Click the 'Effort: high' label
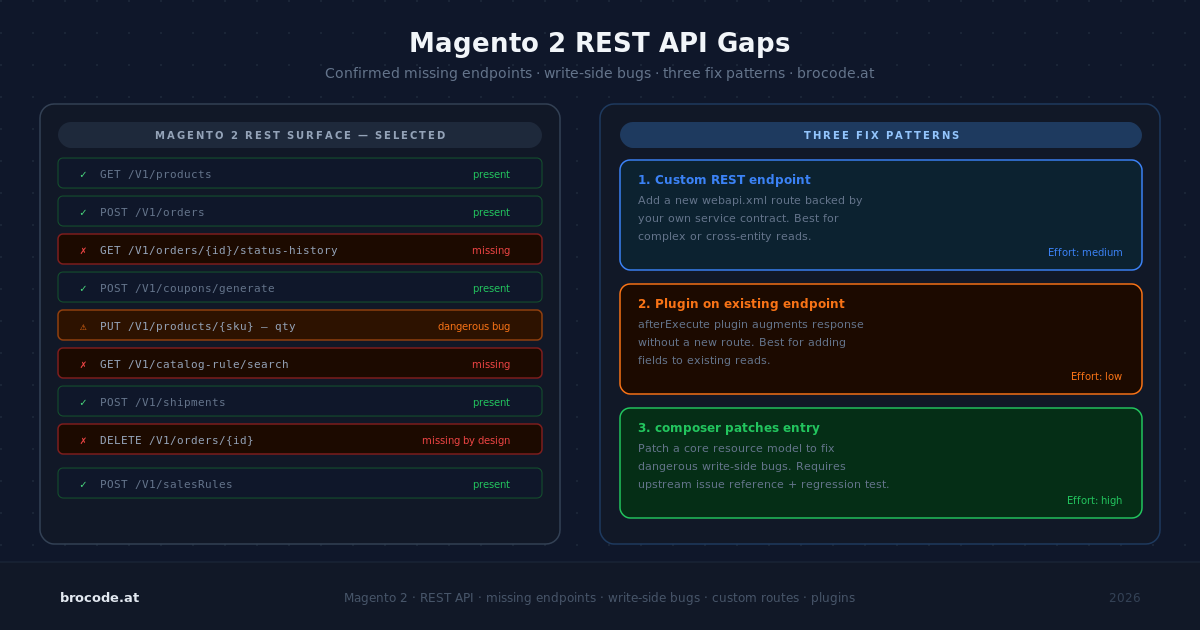This screenshot has width=1200, height=630. point(1094,500)
